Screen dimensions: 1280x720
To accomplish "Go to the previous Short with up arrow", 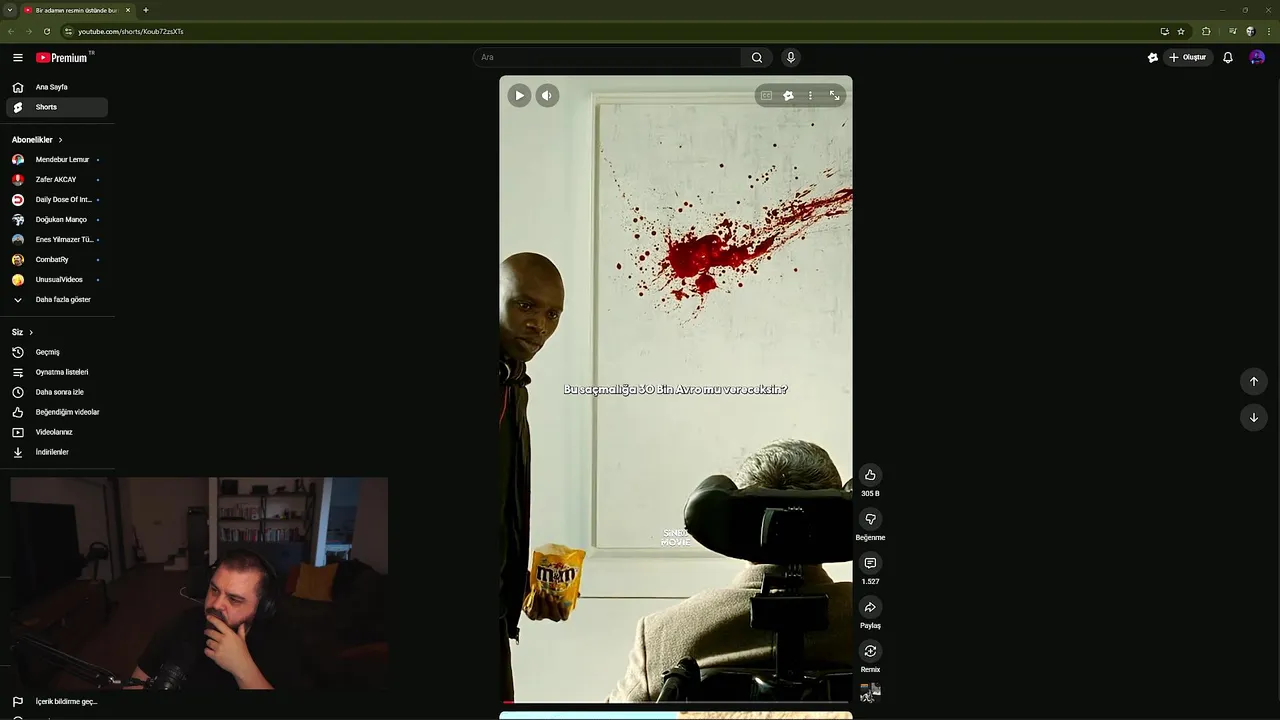I will (1253, 381).
